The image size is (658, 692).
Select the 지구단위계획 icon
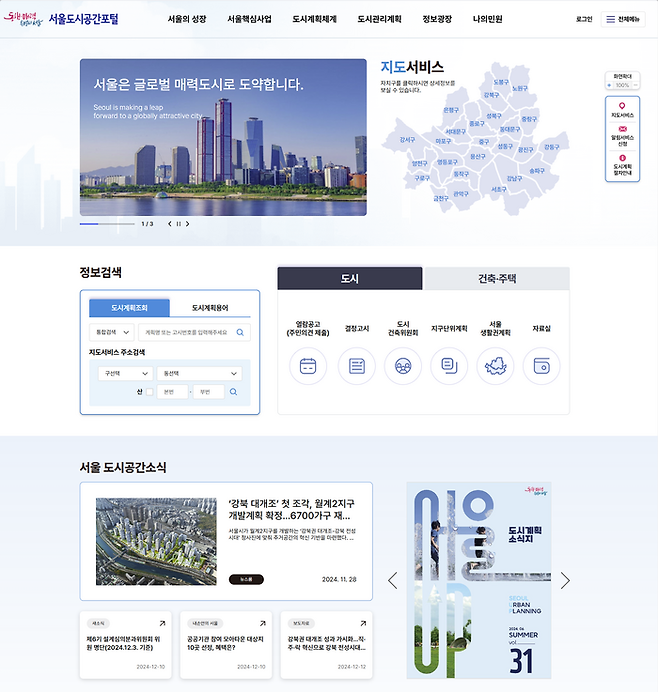(x=449, y=366)
